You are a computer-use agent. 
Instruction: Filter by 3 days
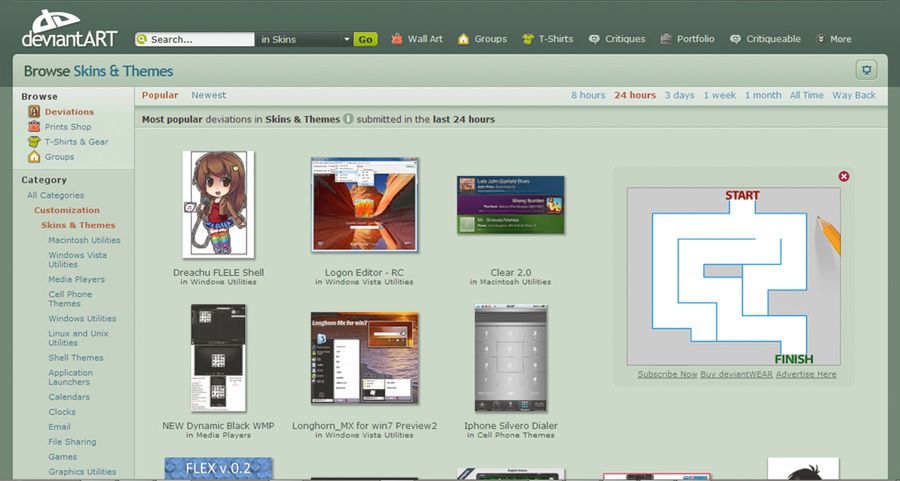click(x=680, y=95)
